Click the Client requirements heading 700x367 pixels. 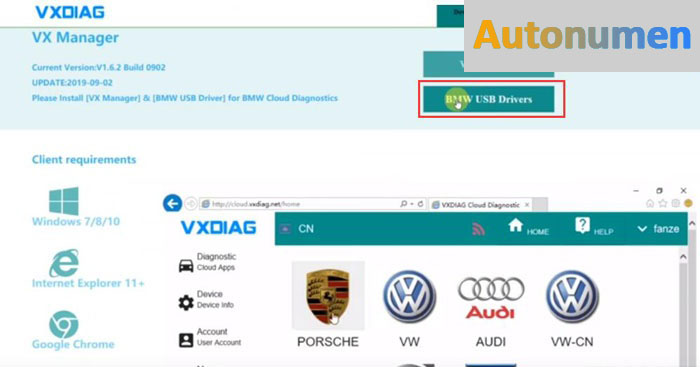click(84, 159)
